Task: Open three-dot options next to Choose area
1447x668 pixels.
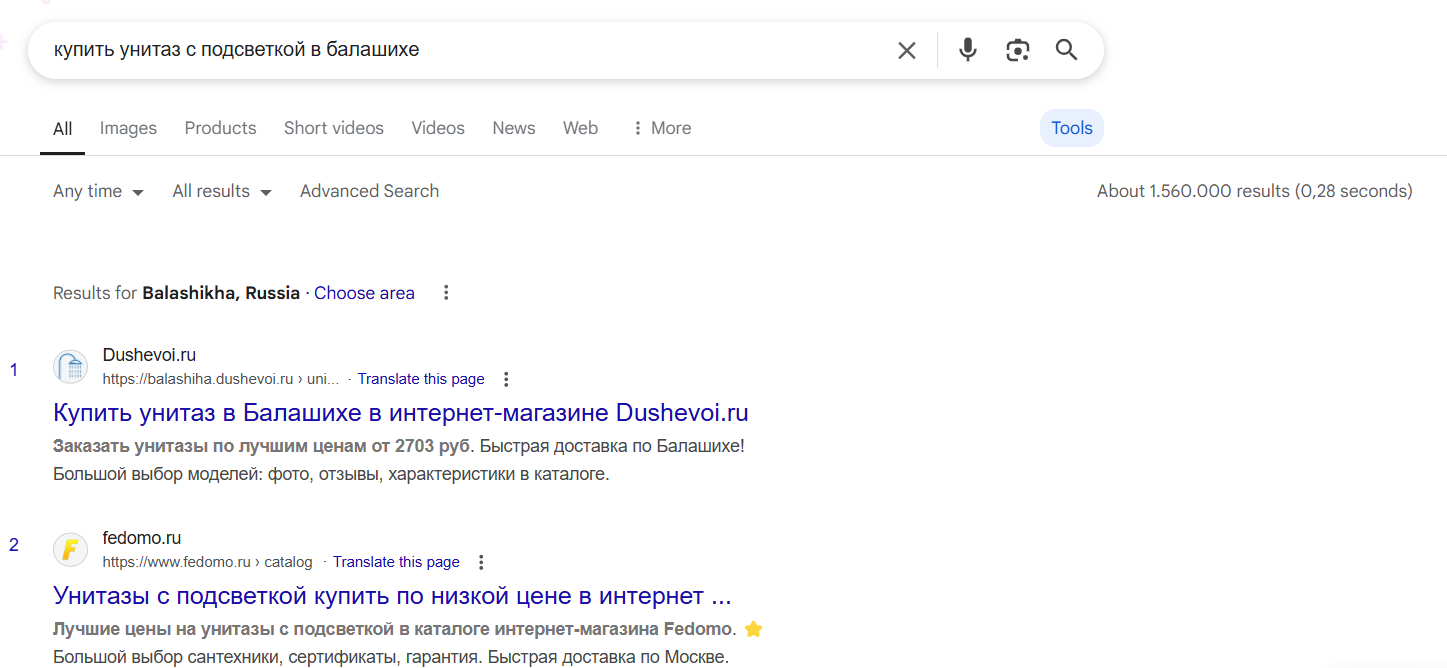Action: tap(446, 293)
